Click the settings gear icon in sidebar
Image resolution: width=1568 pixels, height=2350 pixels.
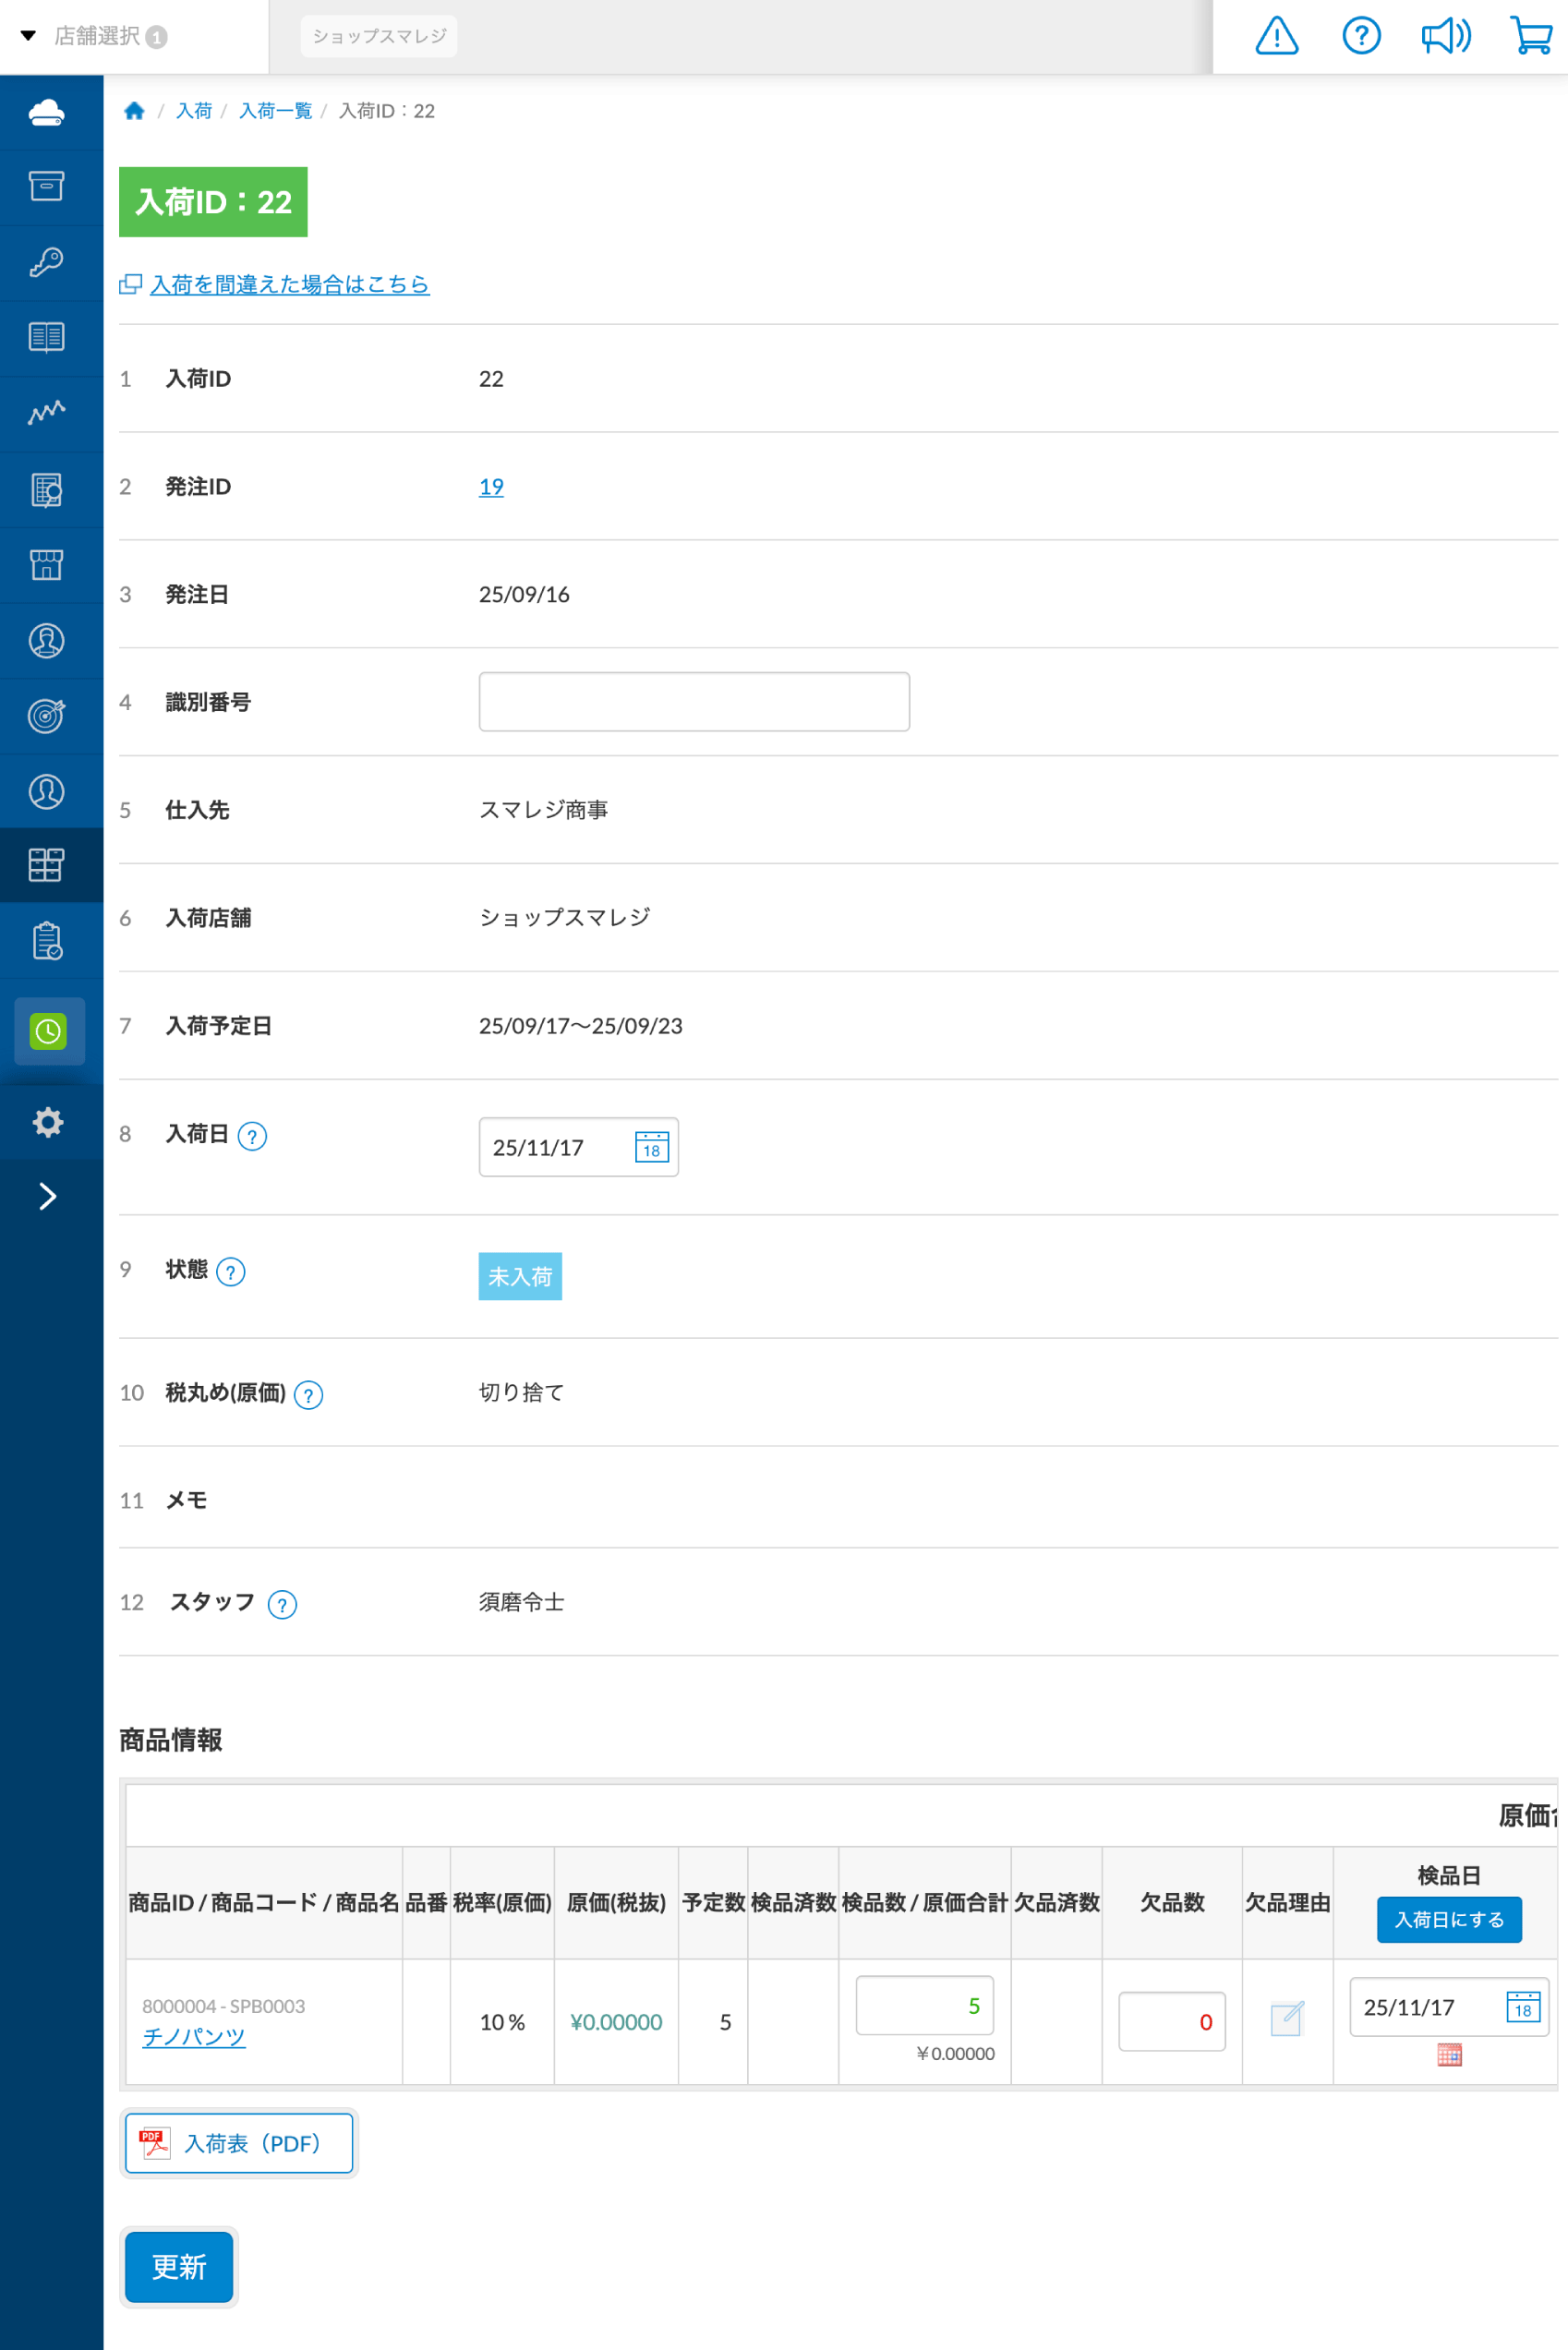(47, 1122)
